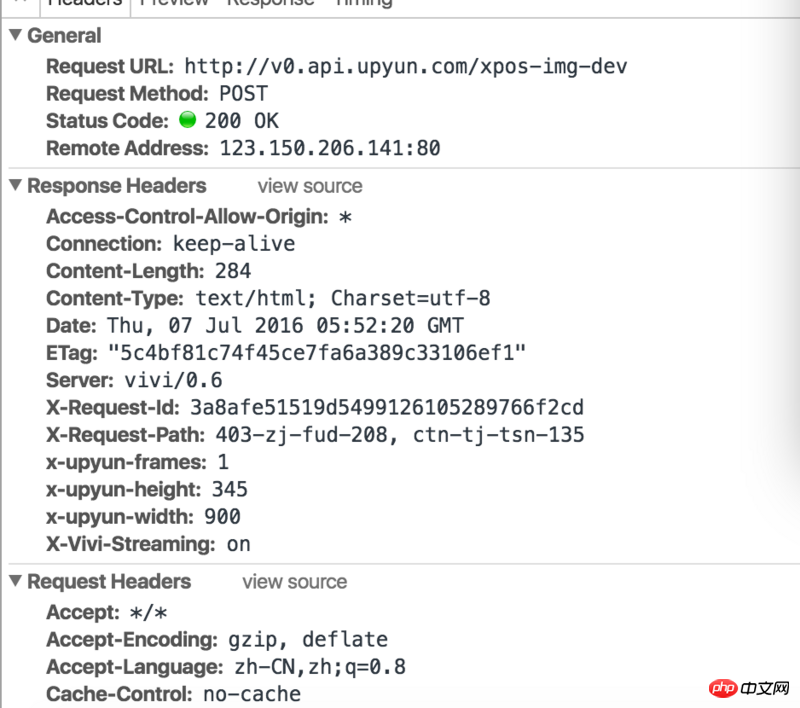Switch to the Preview tab

pos(175,3)
